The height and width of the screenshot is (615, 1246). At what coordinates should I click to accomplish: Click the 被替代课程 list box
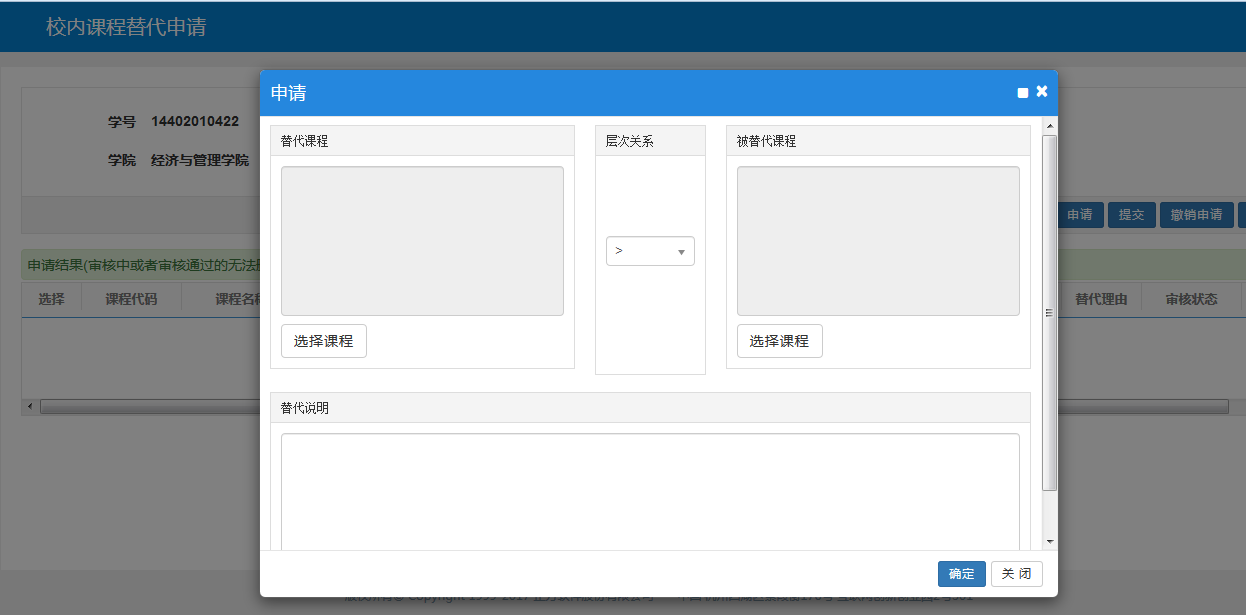tap(878, 241)
